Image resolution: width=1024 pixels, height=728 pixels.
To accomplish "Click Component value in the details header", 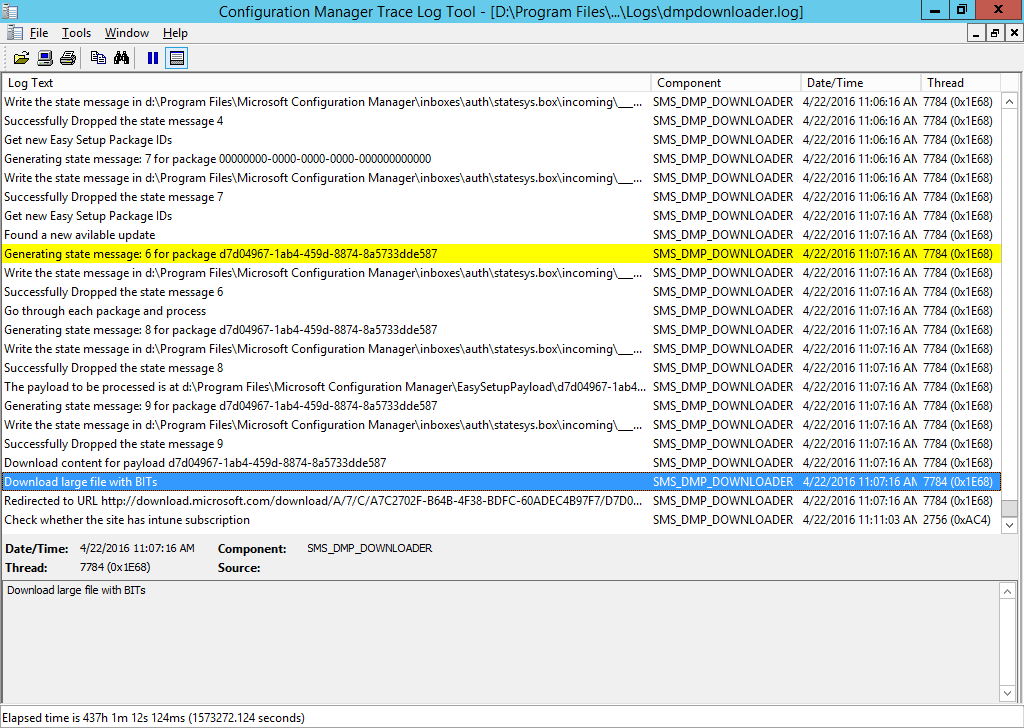I will pyautogui.click(x=370, y=548).
